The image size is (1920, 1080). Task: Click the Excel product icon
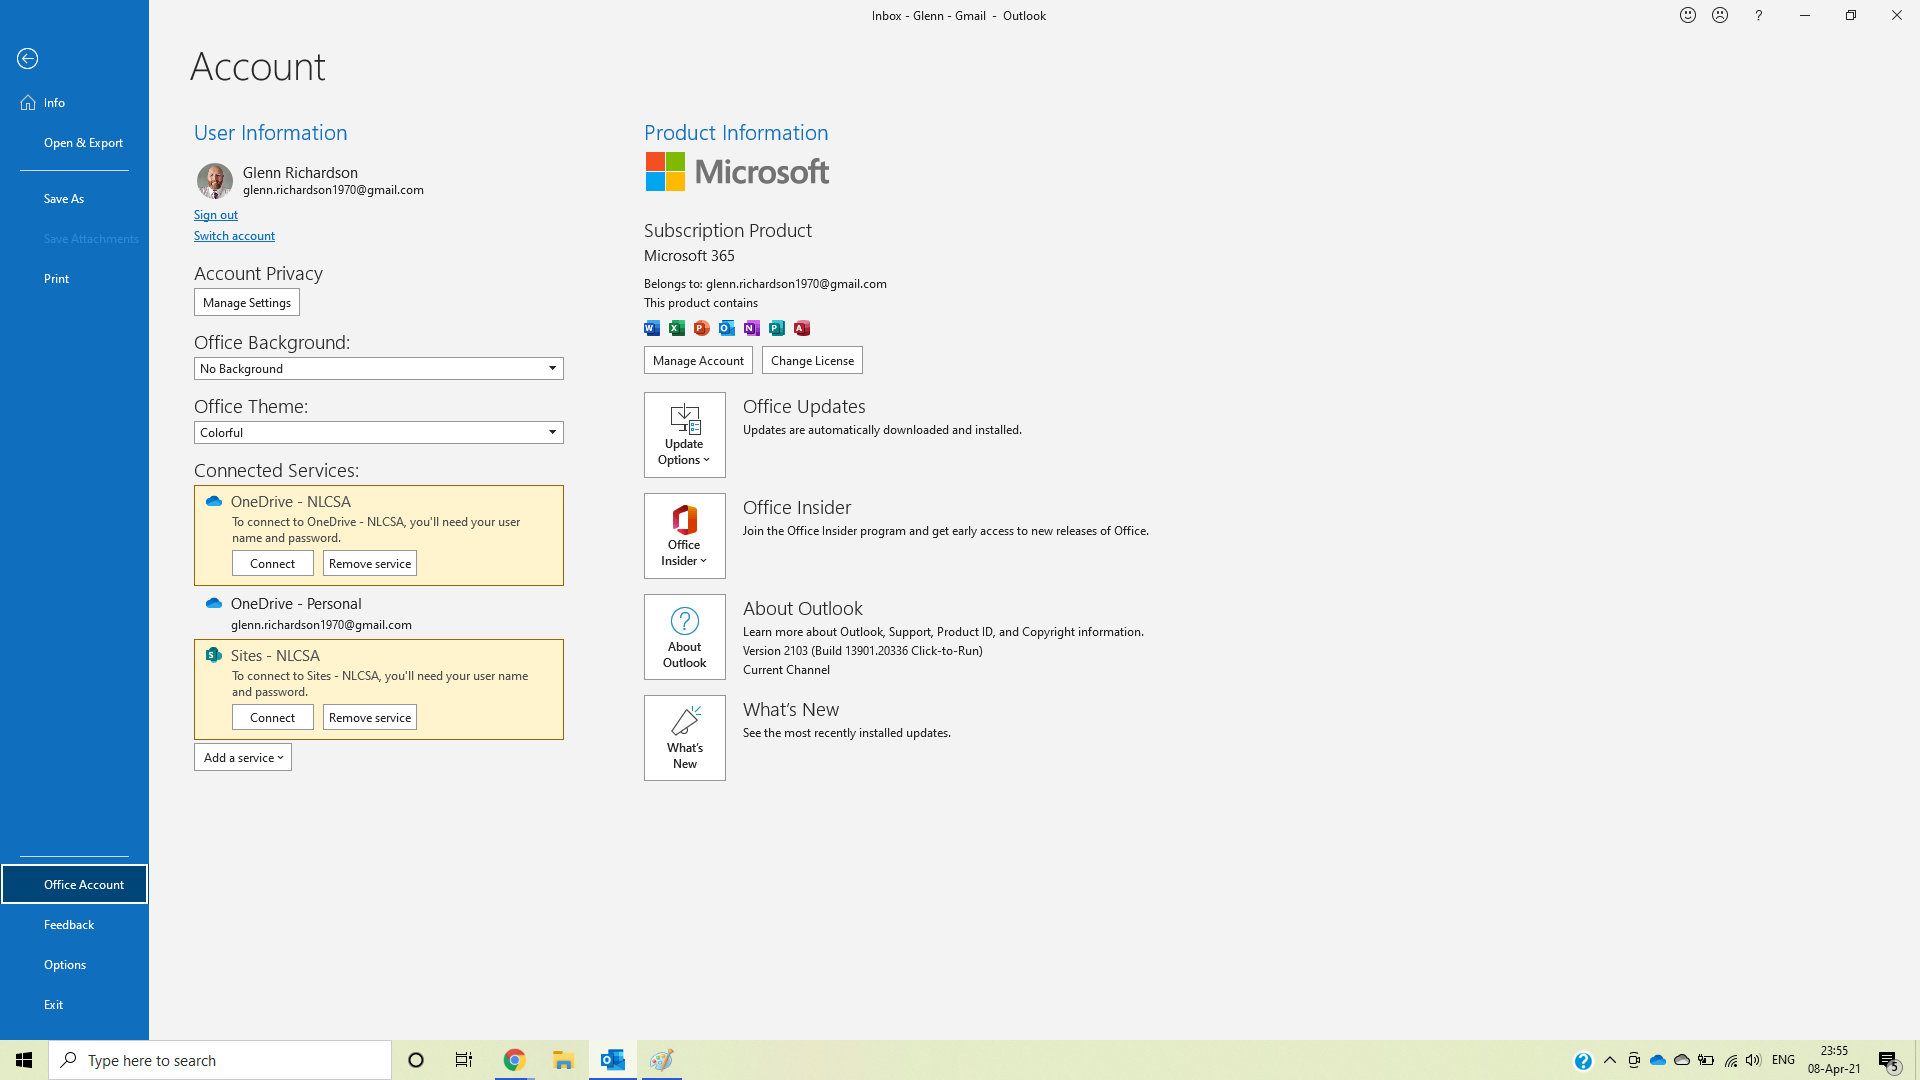[677, 328]
